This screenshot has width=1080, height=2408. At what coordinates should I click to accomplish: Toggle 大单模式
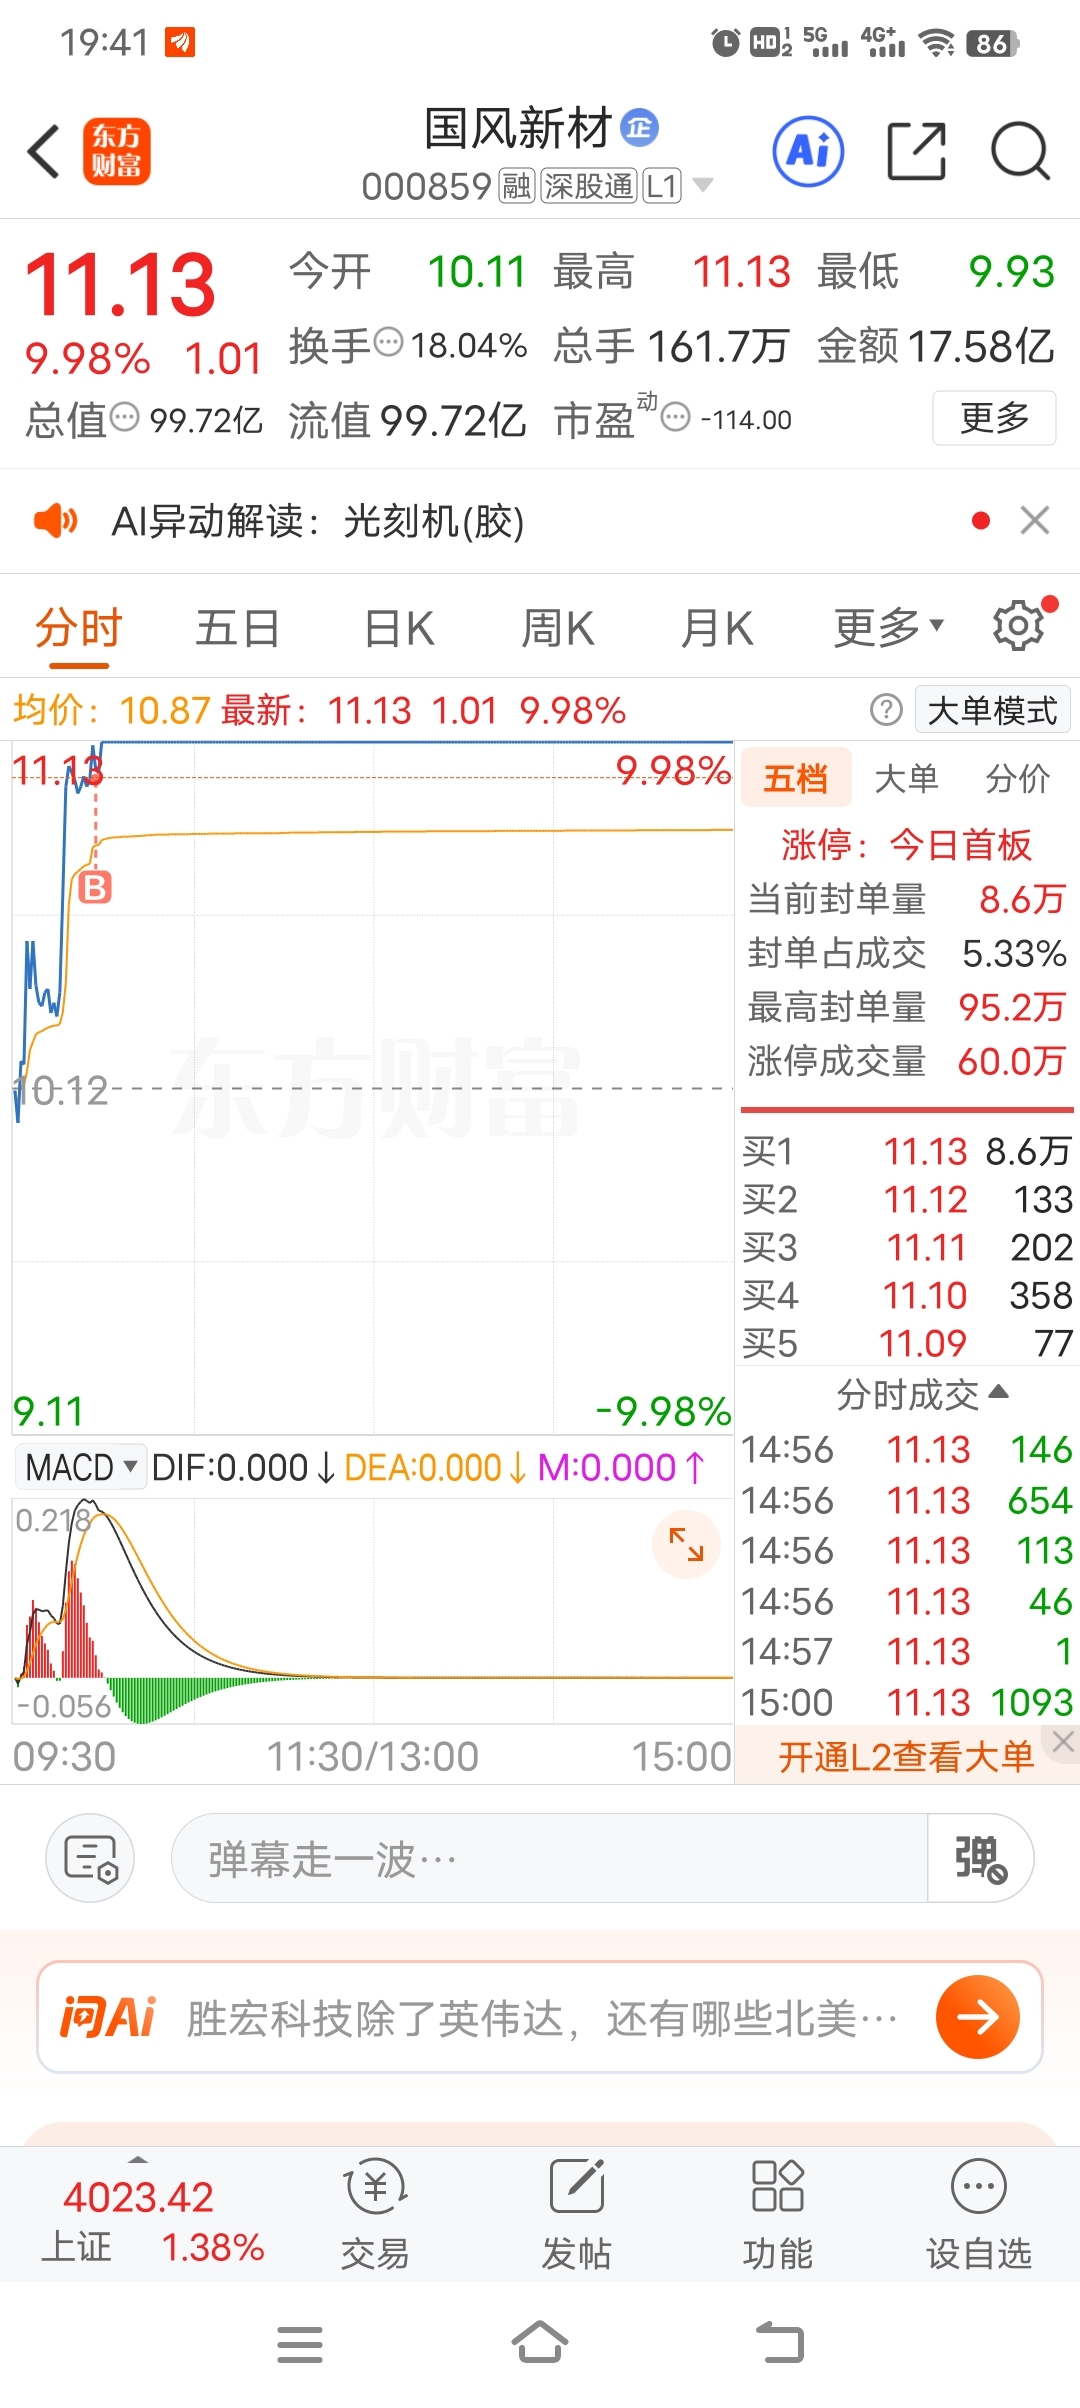[x=993, y=710]
